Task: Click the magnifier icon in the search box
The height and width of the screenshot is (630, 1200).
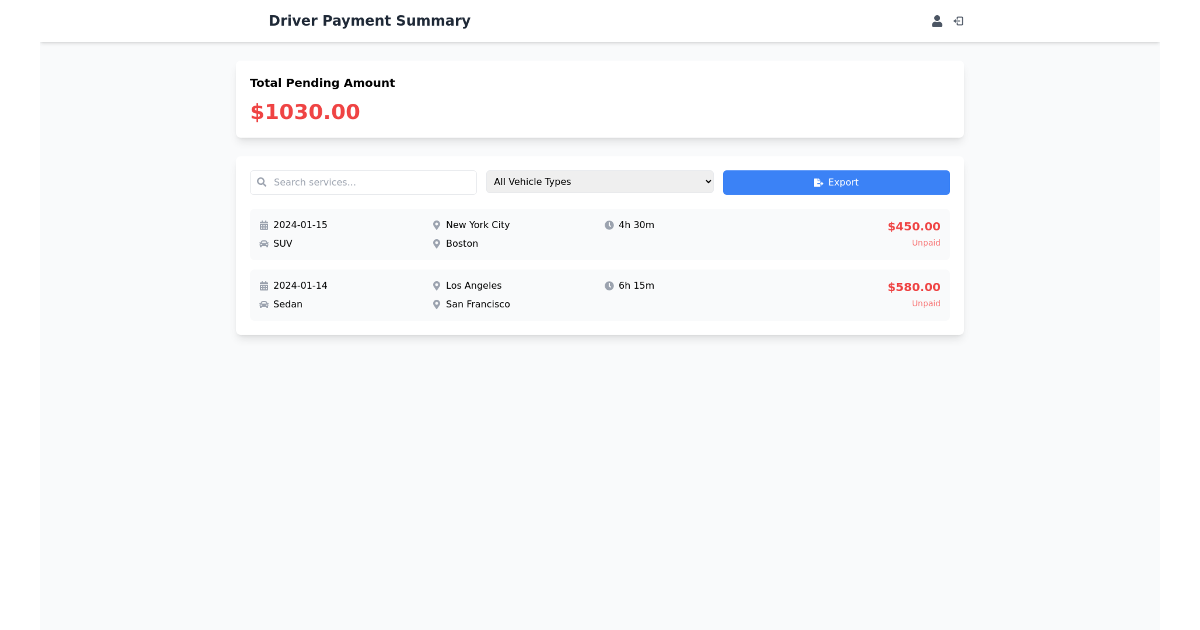Action: click(x=261, y=182)
